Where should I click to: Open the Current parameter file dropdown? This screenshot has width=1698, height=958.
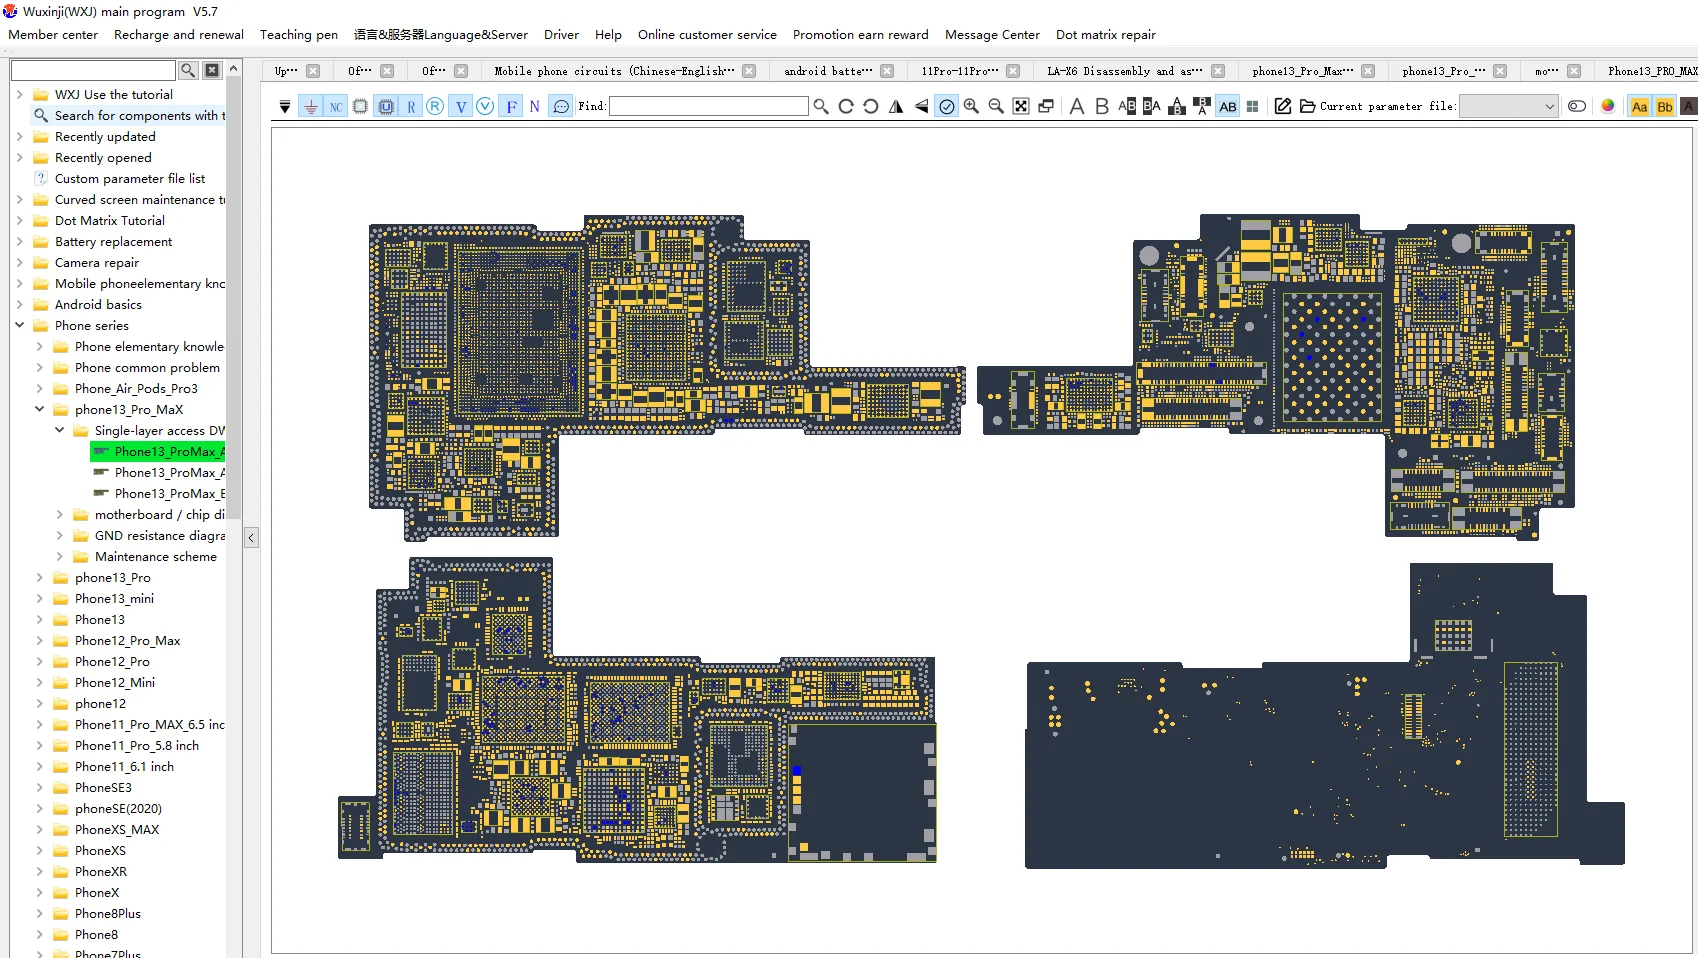1508,106
